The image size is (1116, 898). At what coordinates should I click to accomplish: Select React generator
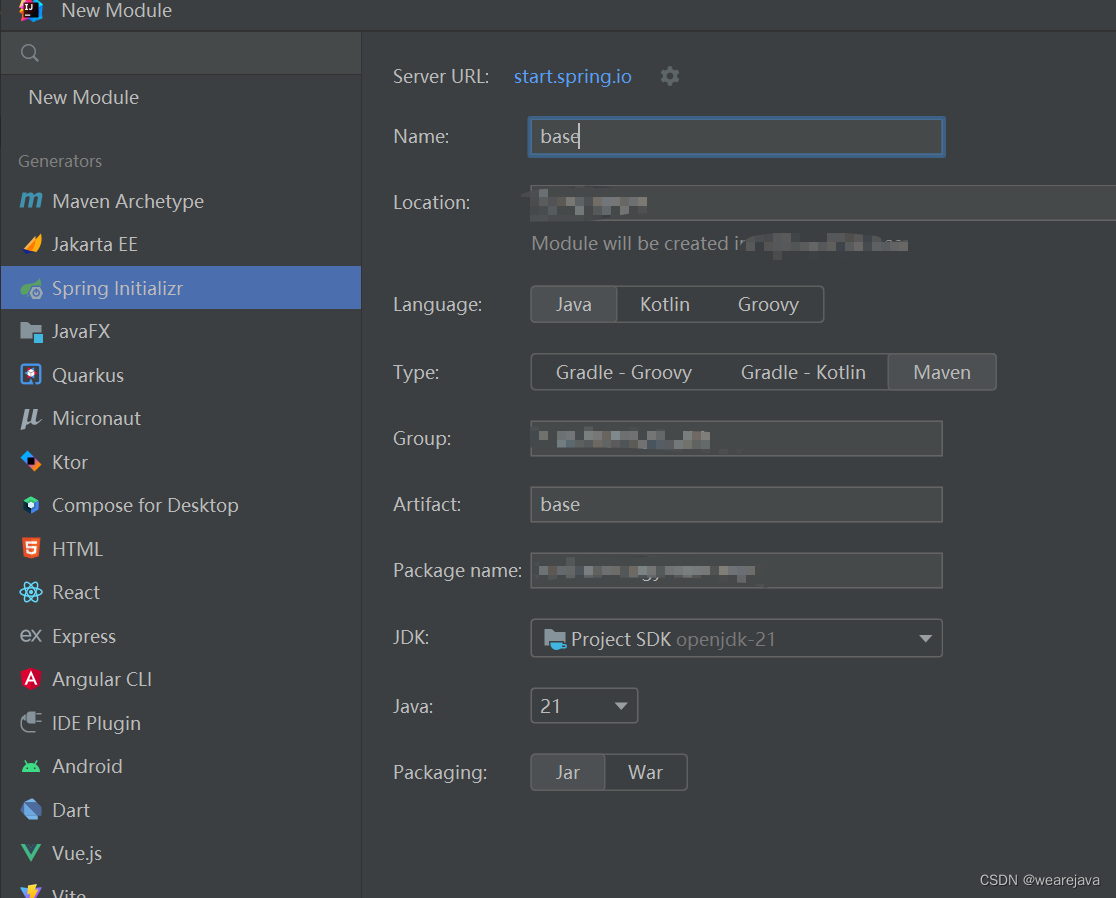click(181, 592)
